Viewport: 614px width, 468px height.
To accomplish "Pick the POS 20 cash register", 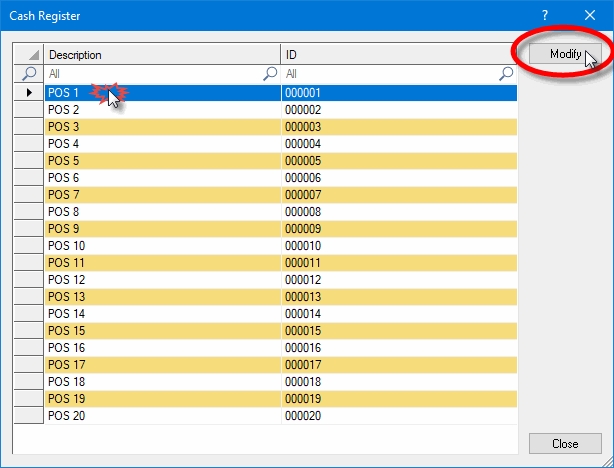I will (162, 415).
